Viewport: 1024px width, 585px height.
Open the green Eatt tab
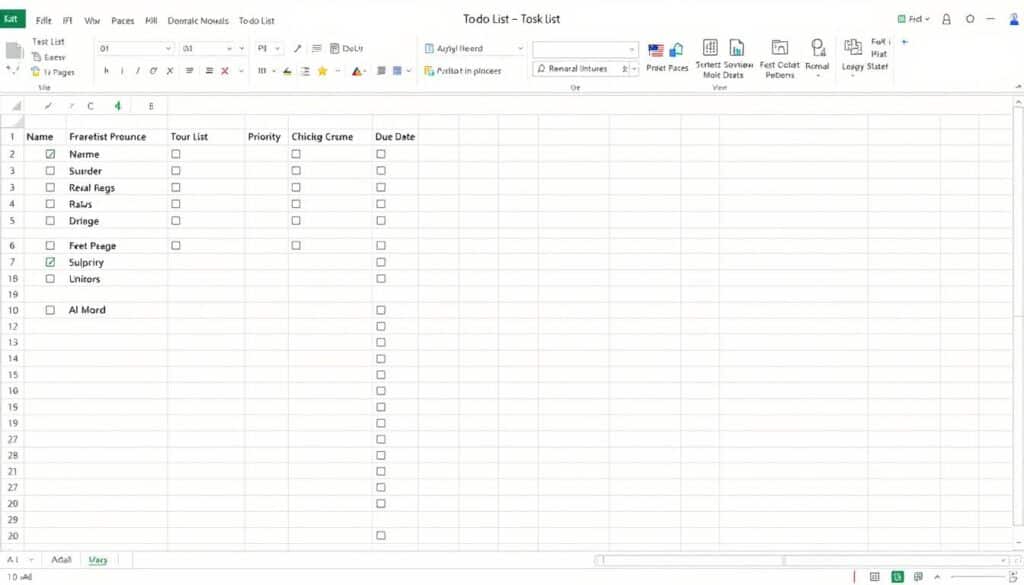[12, 19]
